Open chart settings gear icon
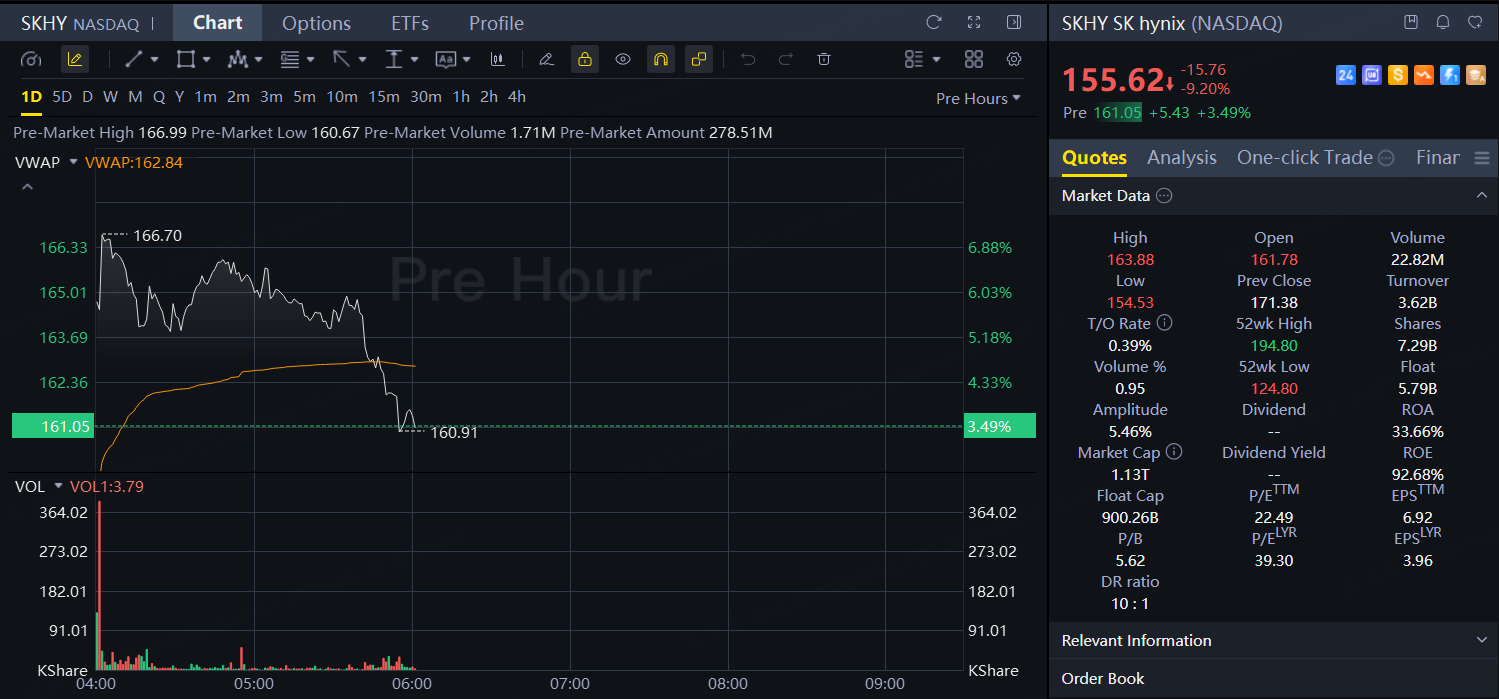The width and height of the screenshot is (1499, 699). point(1014,59)
